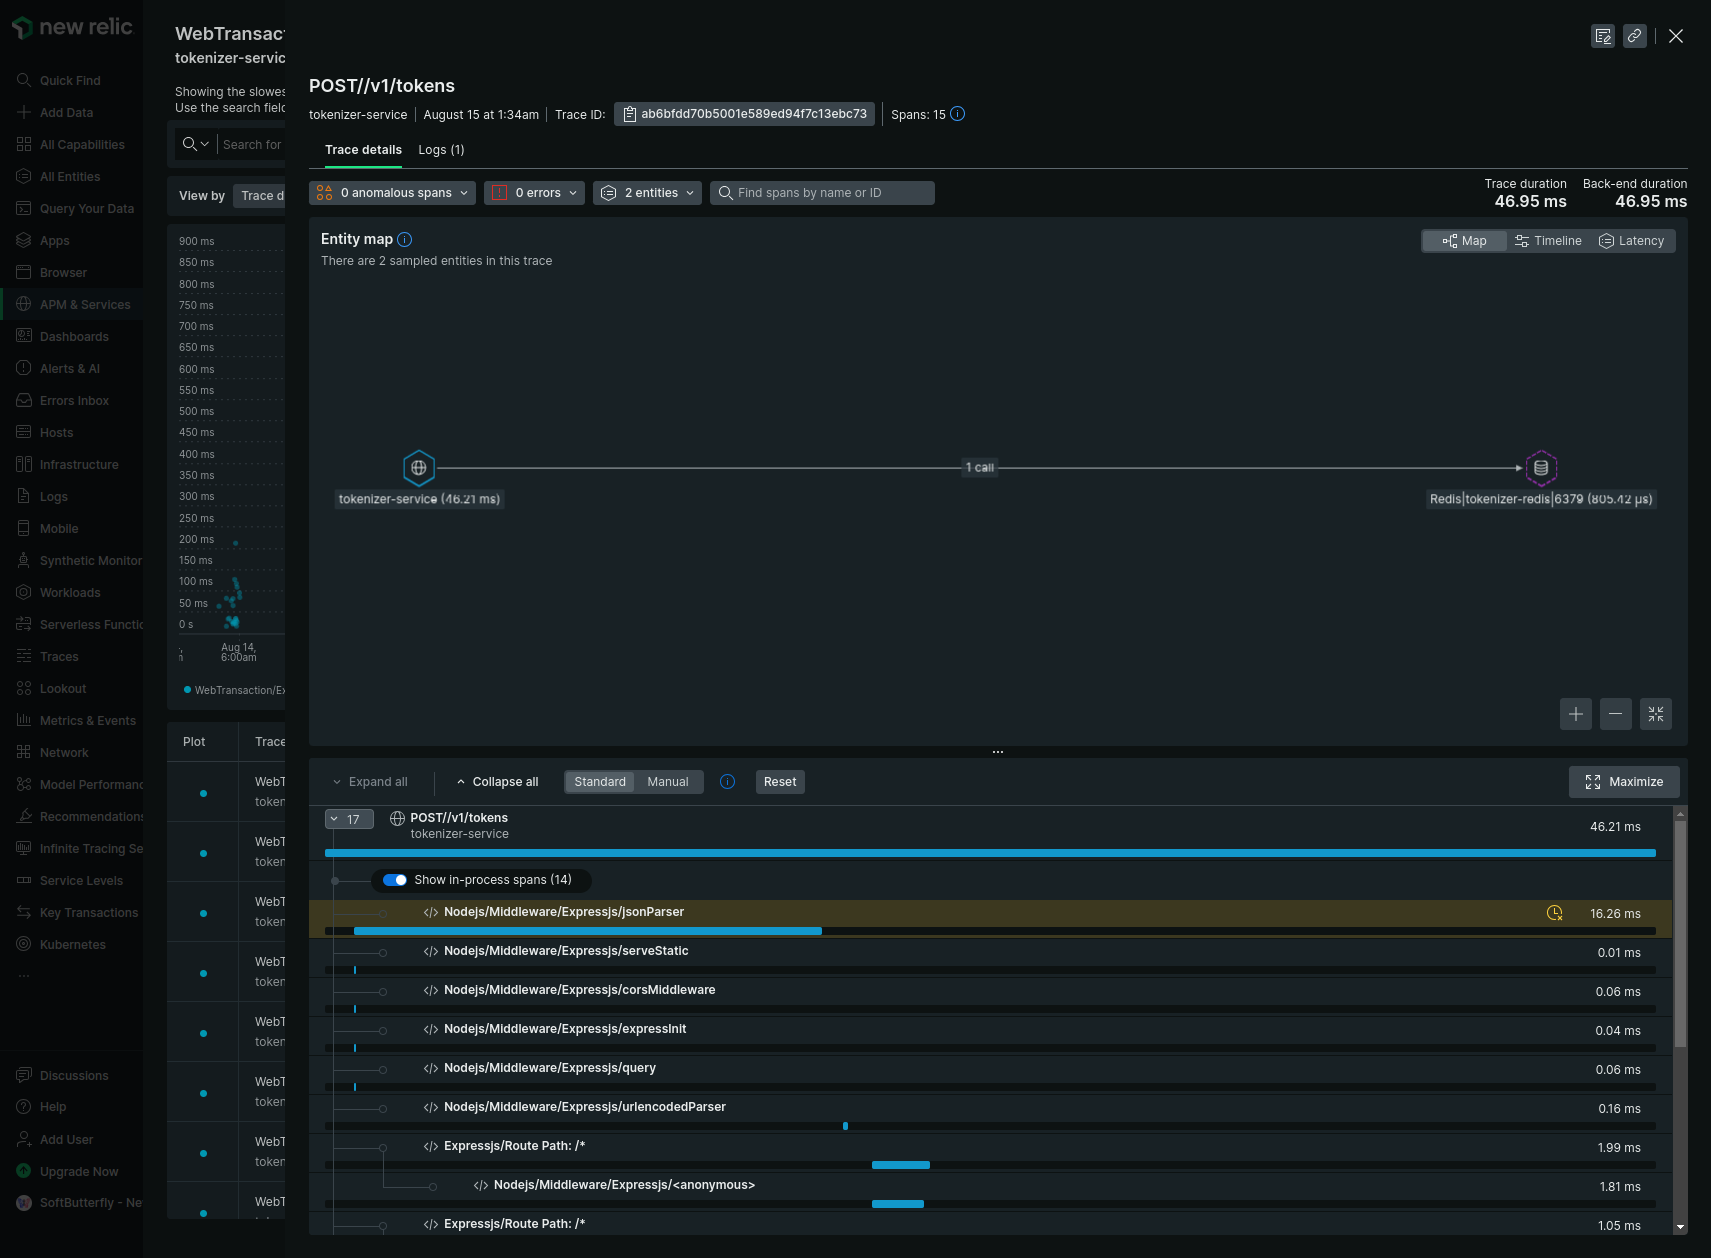Open Add Data in the sidebar

pos(67,113)
